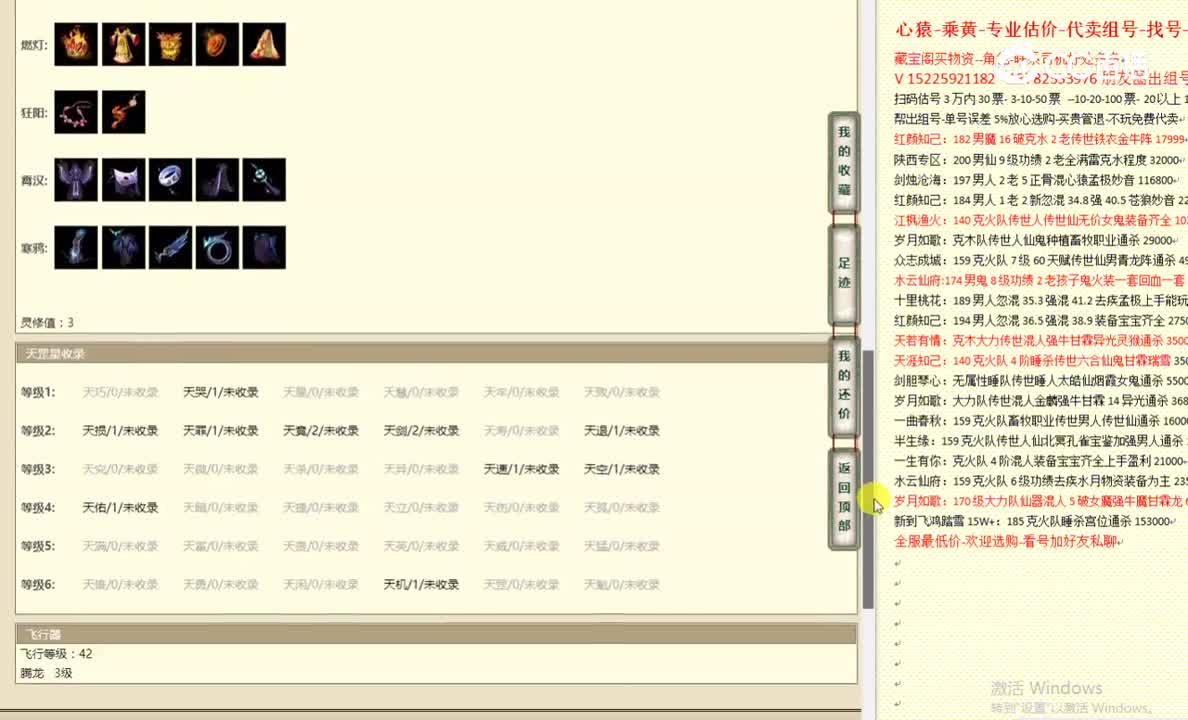Screen dimensions: 1188x720
Task: Select the flame staff in the 狂阳 row
Action: [x=123, y=112]
